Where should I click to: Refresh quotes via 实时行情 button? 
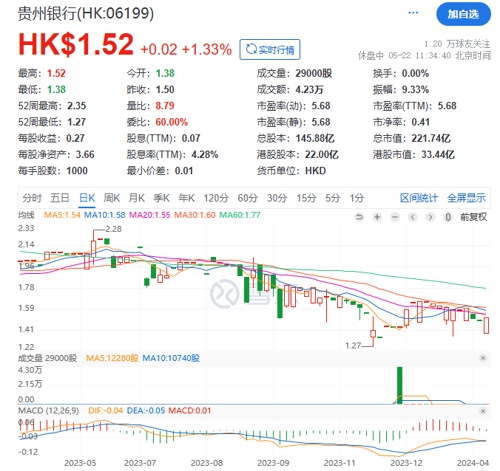pos(270,49)
